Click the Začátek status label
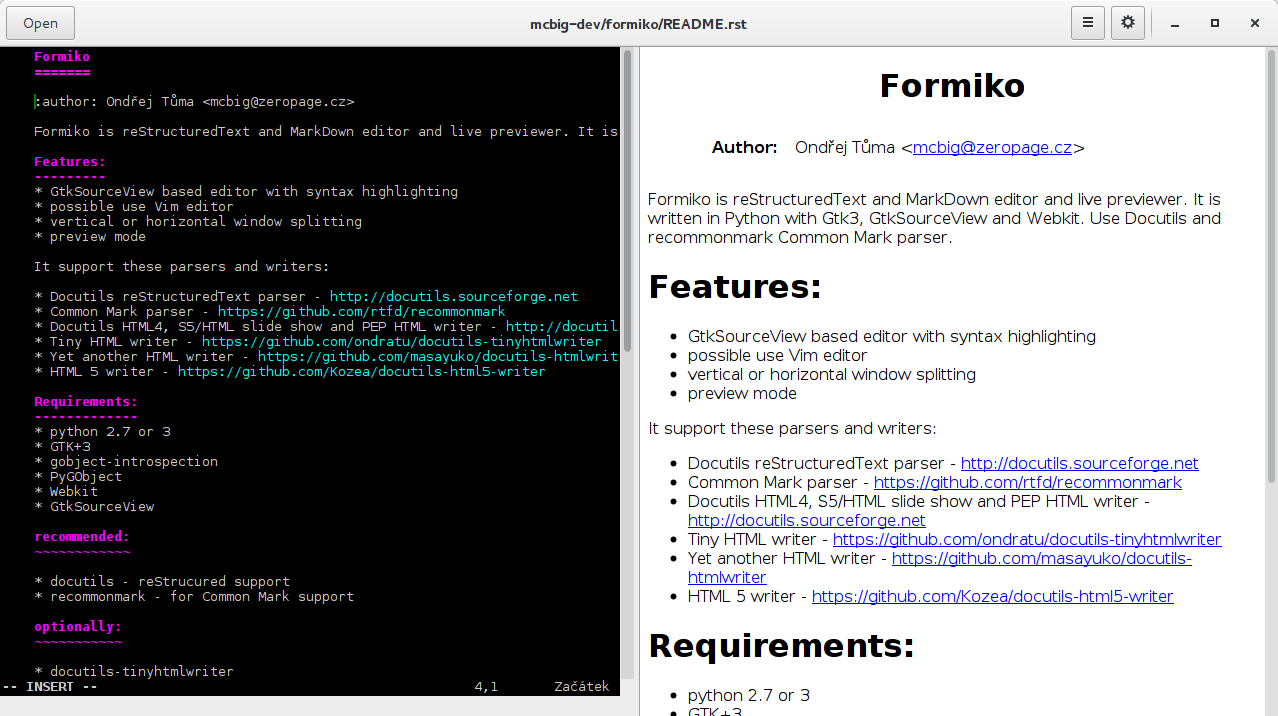The width and height of the screenshot is (1278, 716). pyautogui.click(x=581, y=687)
